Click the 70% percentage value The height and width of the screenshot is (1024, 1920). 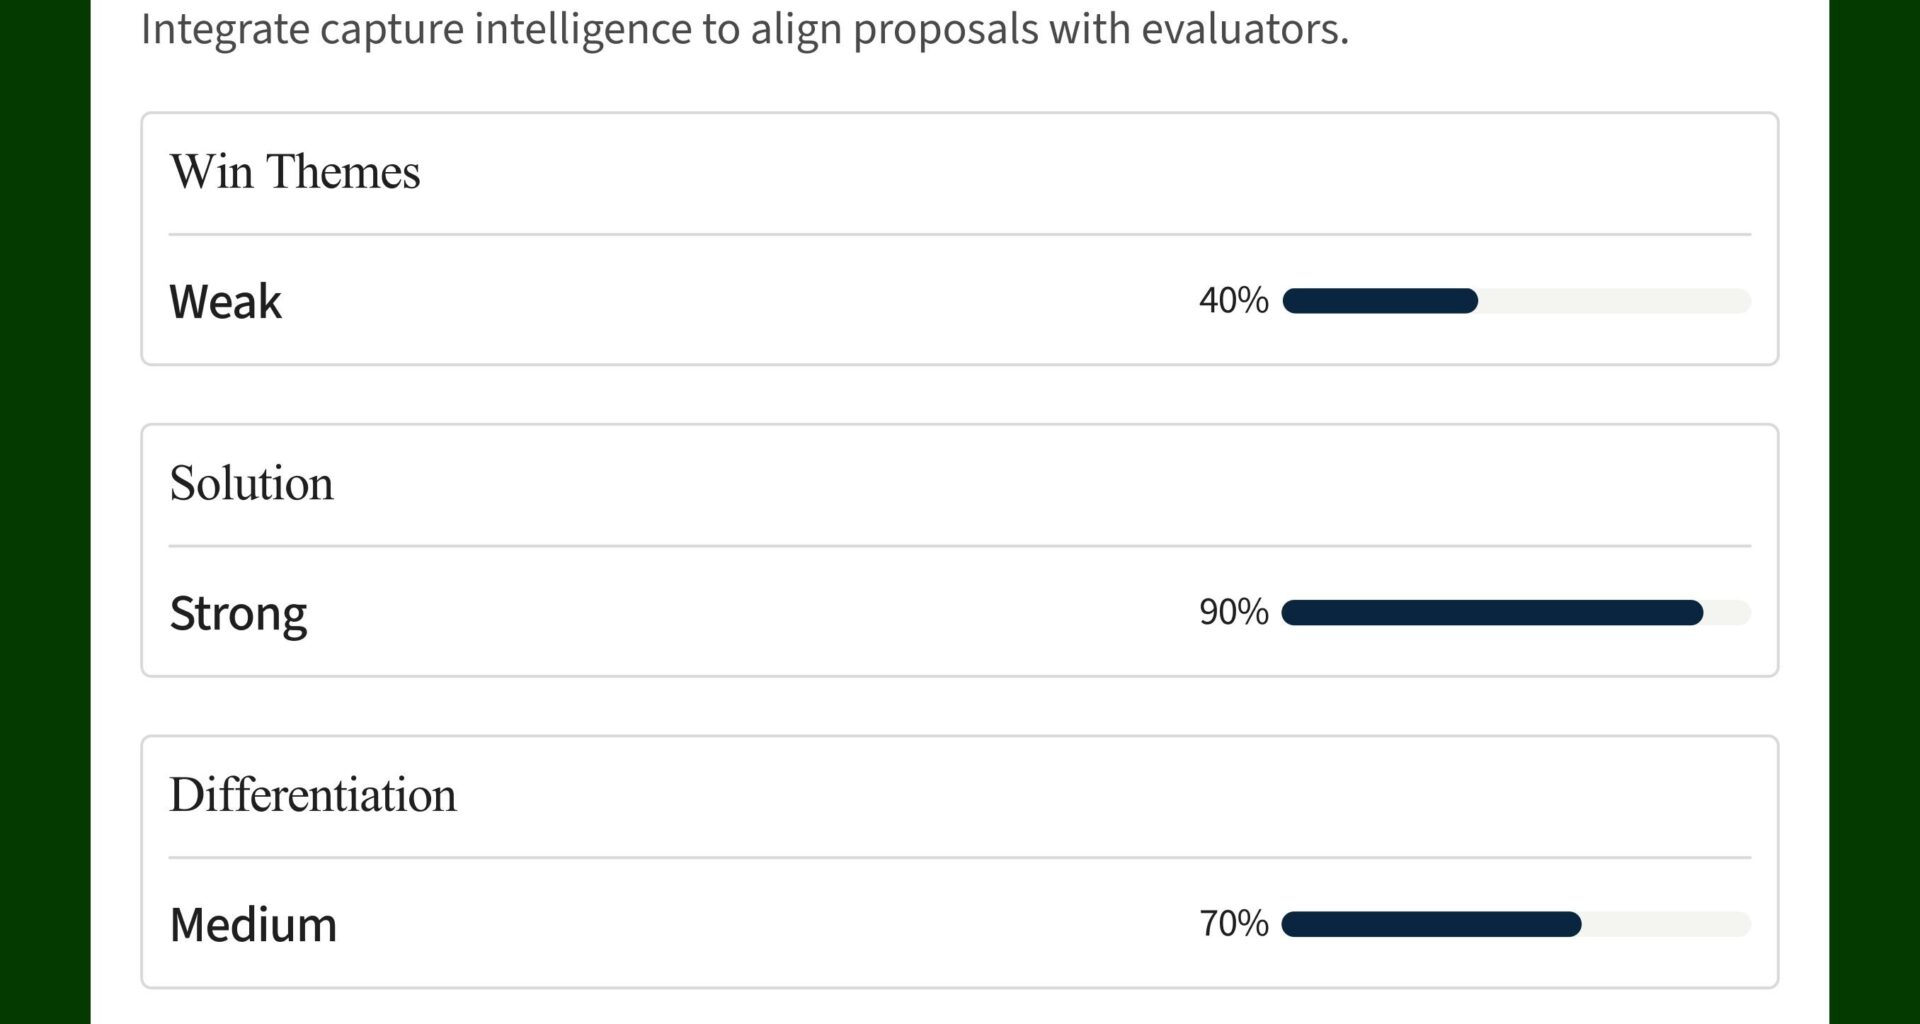click(x=1233, y=923)
